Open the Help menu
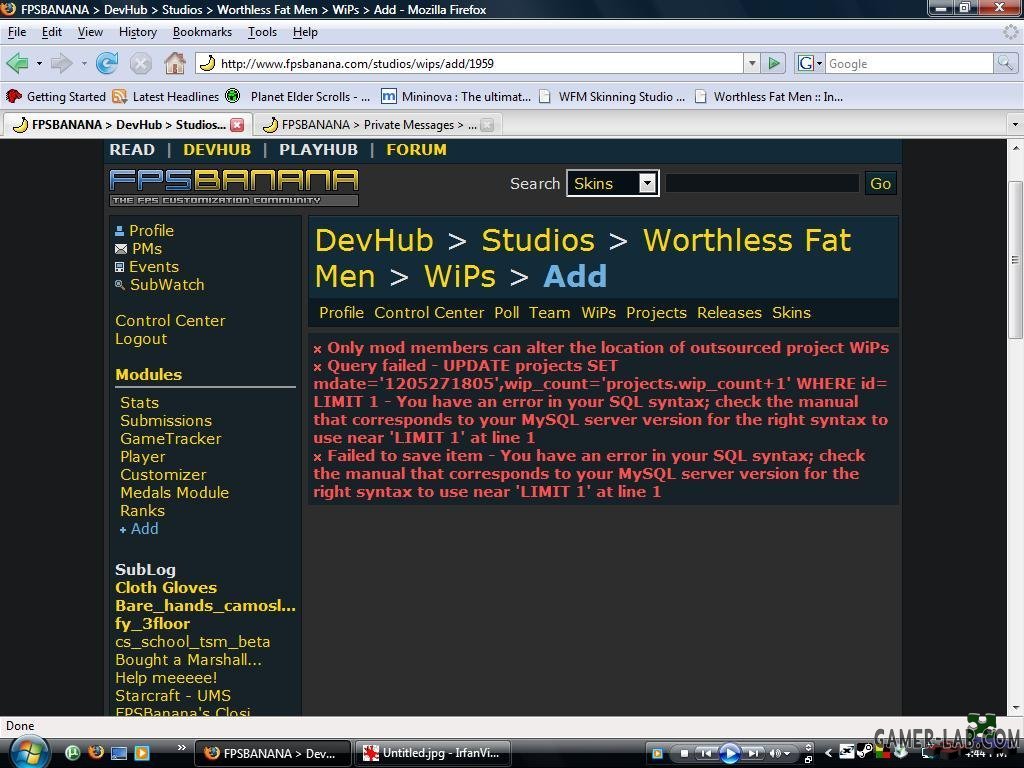The width and height of the screenshot is (1024, 768). 305,32
